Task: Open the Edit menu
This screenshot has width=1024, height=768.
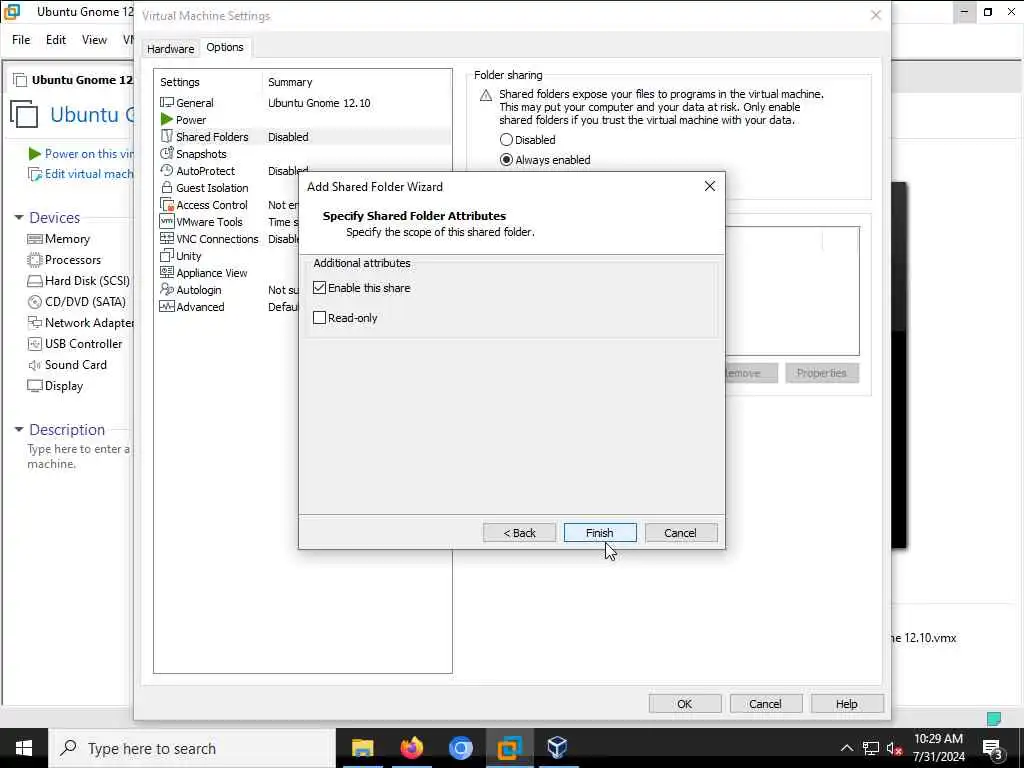Action: [x=56, y=40]
